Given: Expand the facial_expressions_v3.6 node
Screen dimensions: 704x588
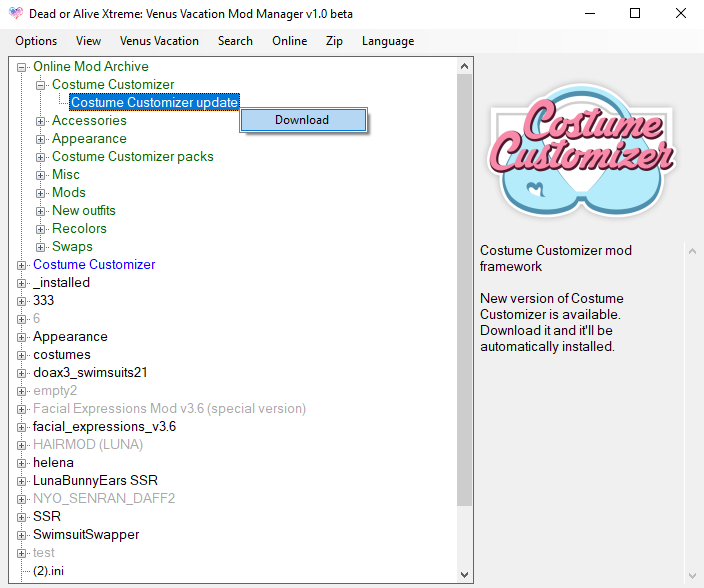Looking at the screenshot, I should click(x=21, y=427).
